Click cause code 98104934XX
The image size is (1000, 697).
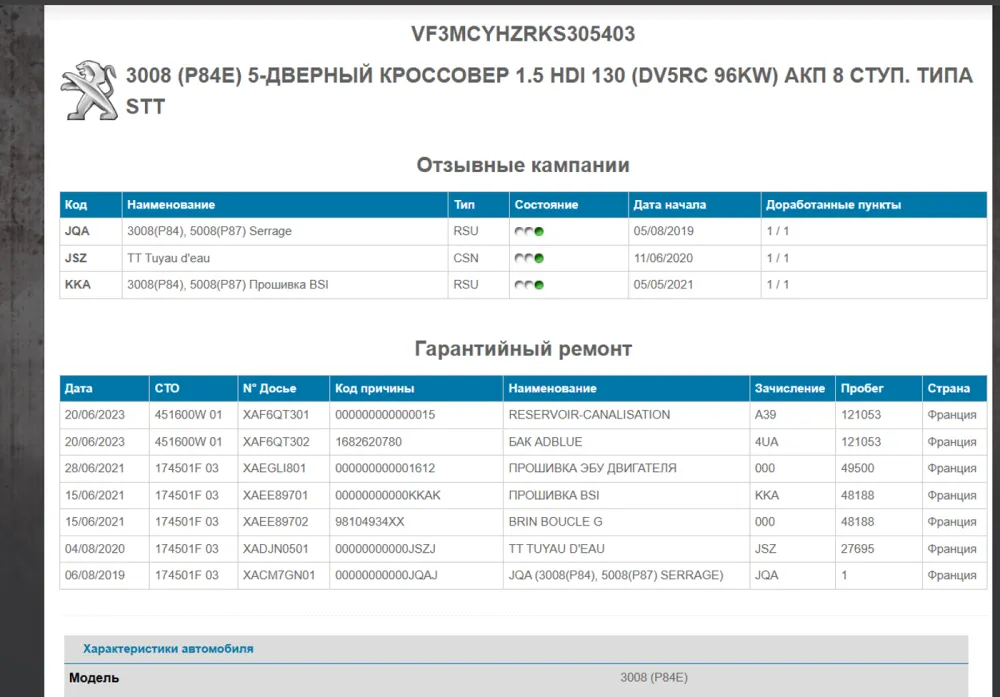tap(370, 522)
